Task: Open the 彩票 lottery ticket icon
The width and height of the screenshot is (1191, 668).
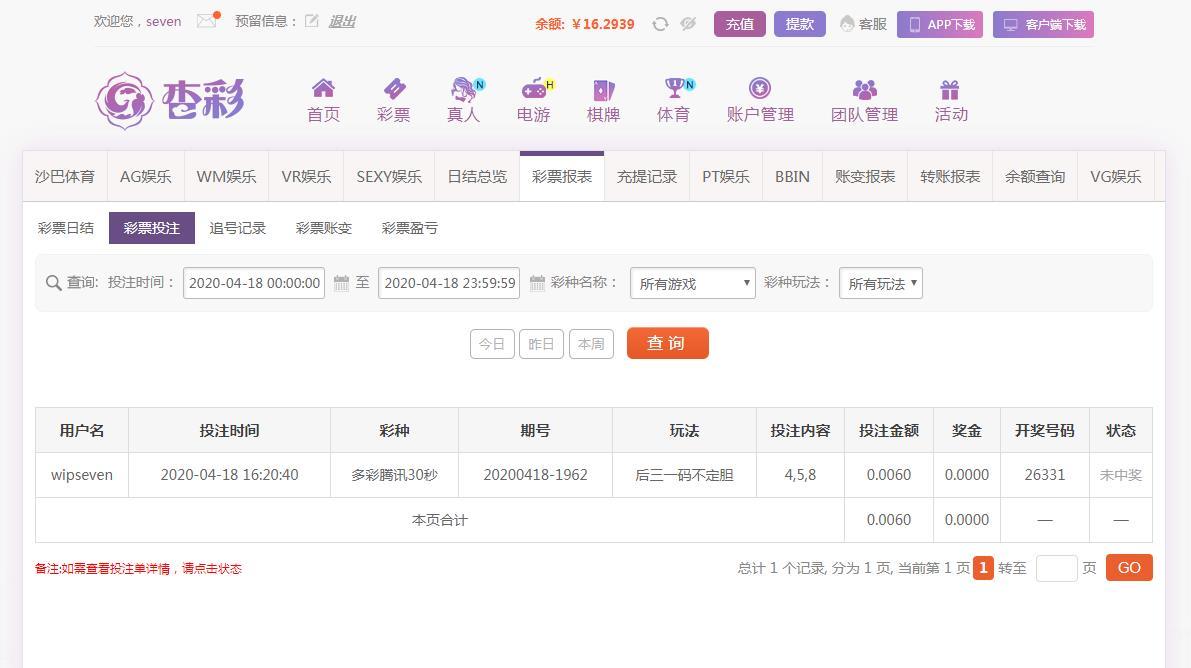Action: point(394,89)
